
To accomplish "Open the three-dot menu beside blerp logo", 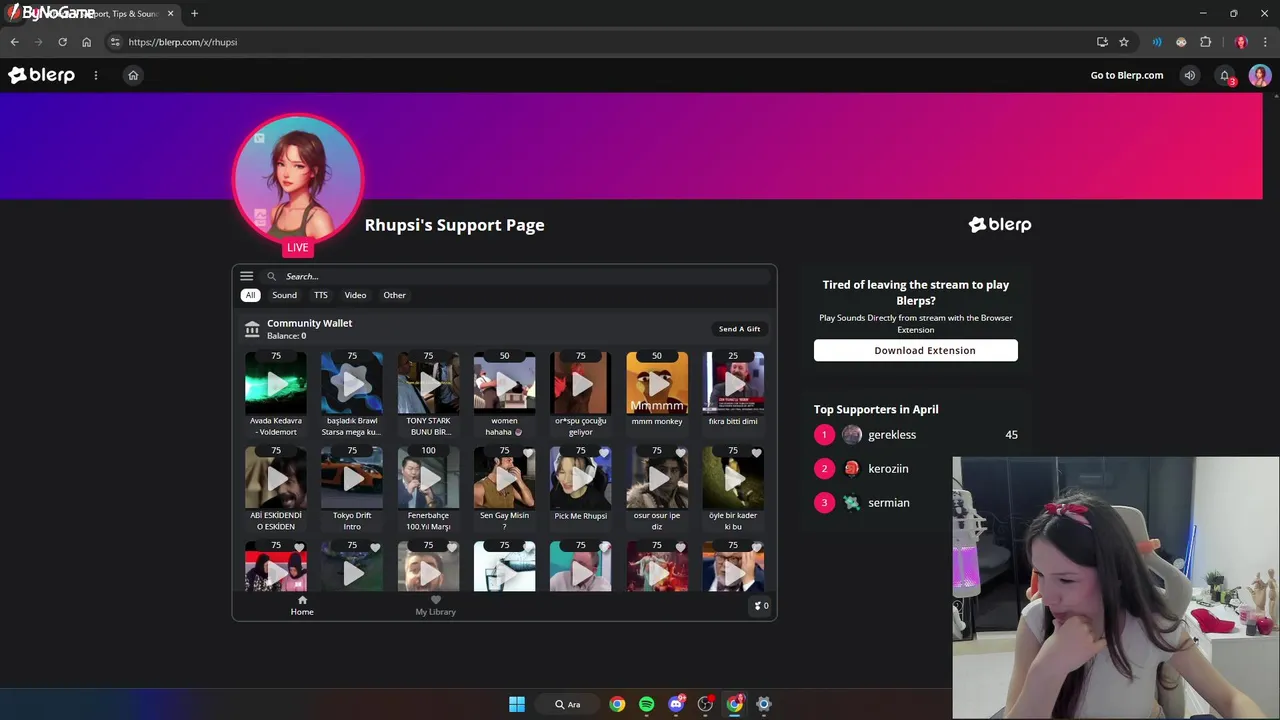I will coord(96,75).
